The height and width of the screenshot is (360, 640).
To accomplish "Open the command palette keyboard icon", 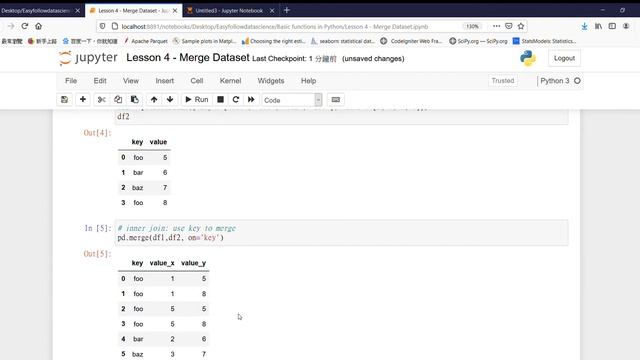I will point(336,100).
